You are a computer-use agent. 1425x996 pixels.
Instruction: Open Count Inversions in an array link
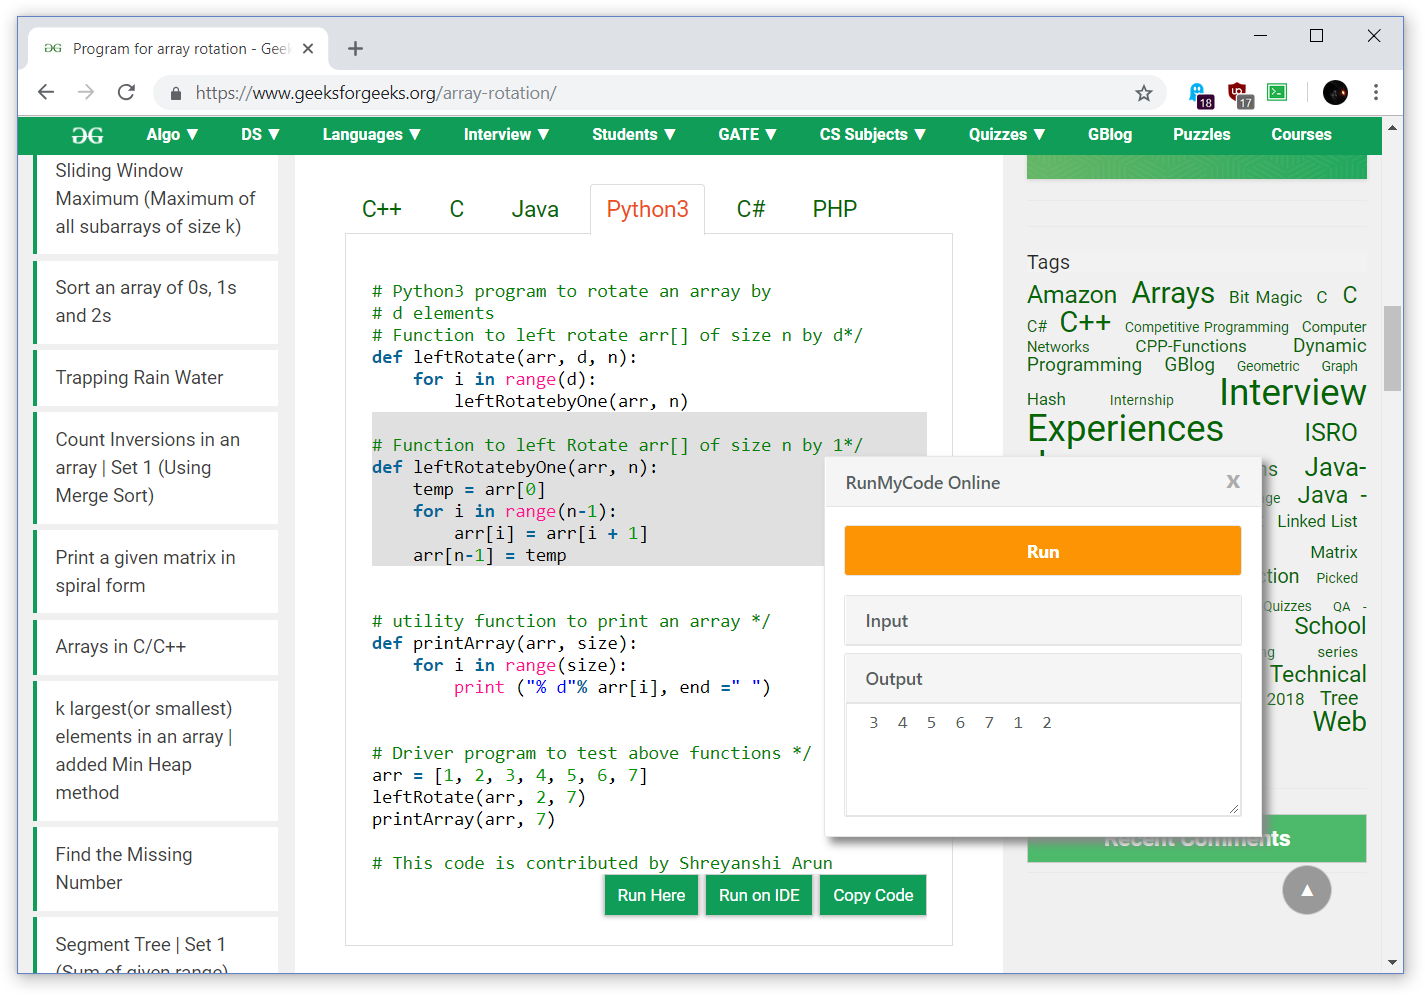(147, 467)
